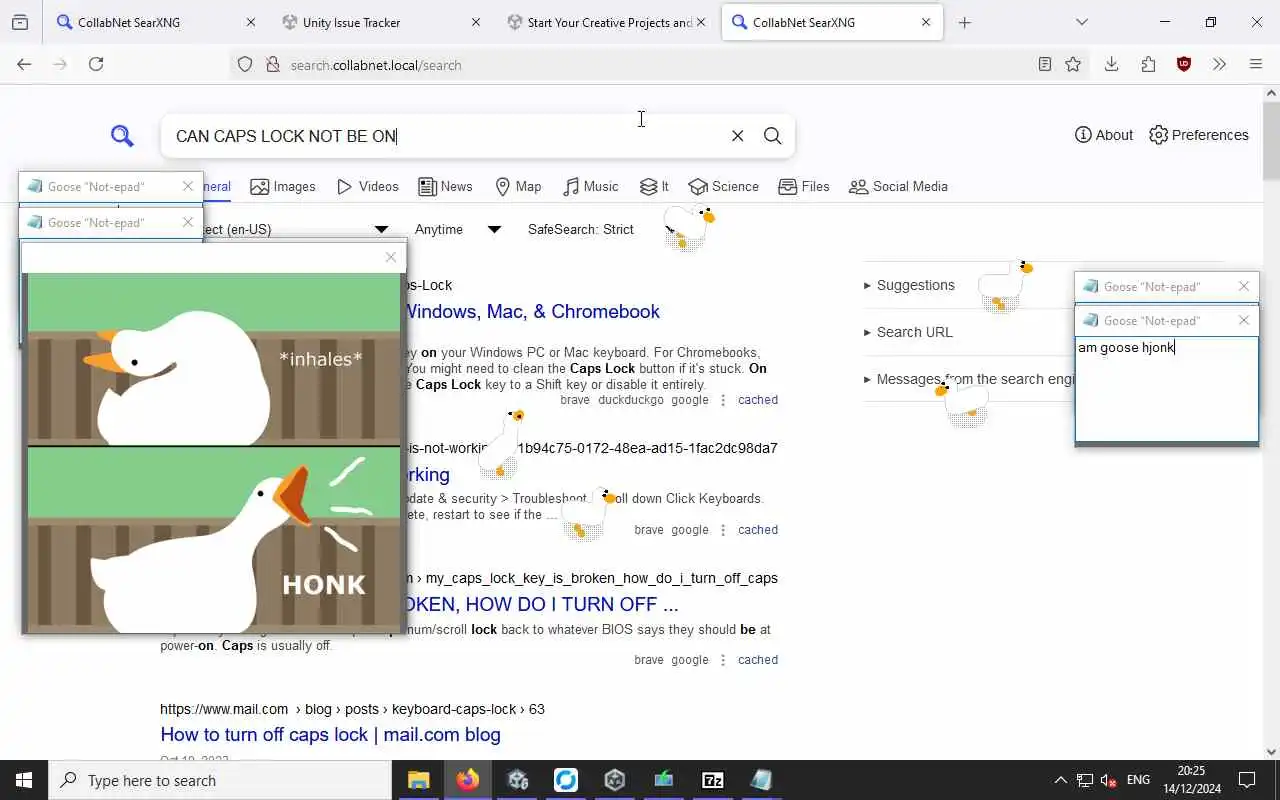The width and height of the screenshot is (1280, 800).
Task: Open the About page
Action: click(1104, 135)
